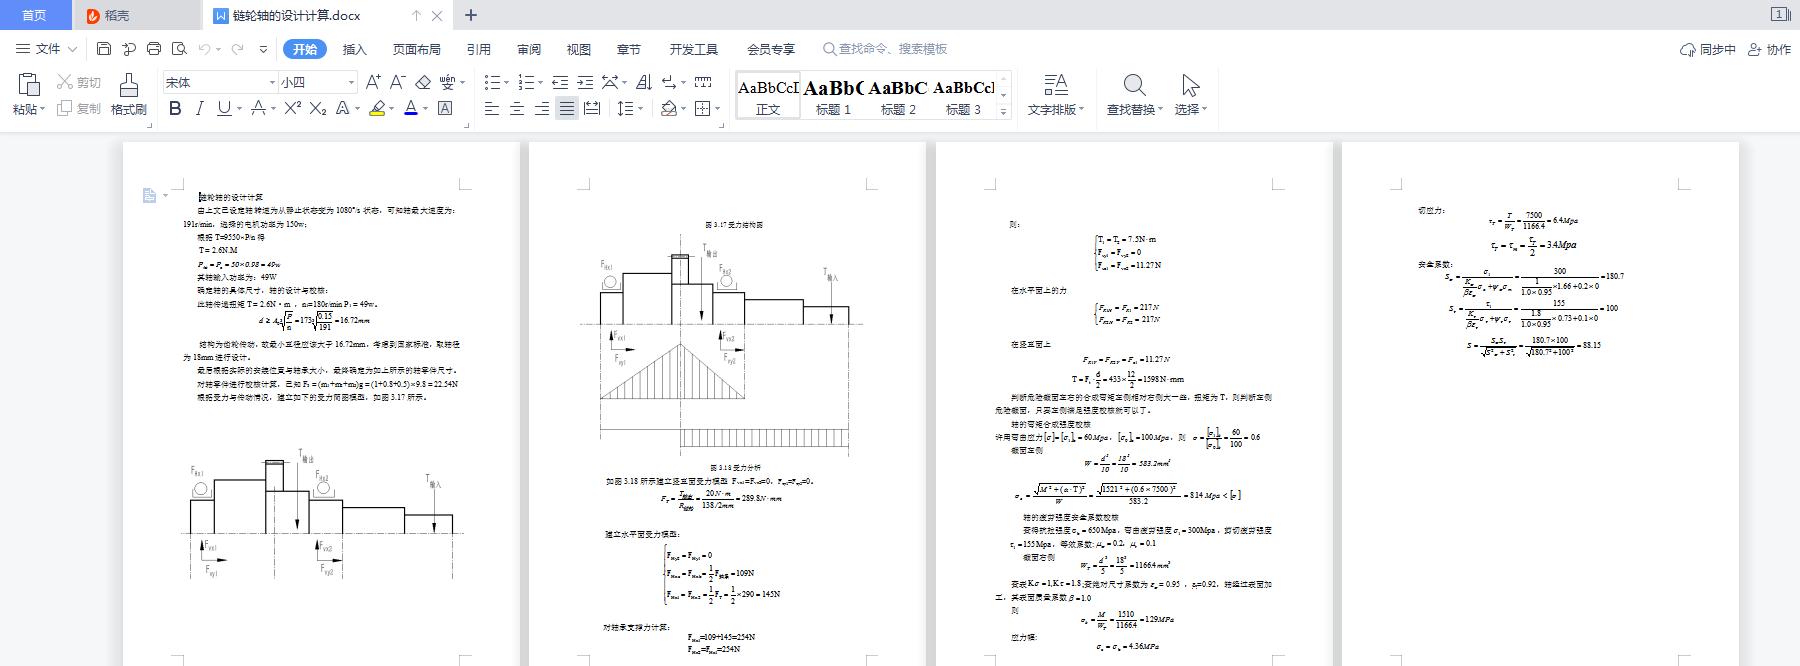
Task: Open the 首页 home tab
Action: pos(35,15)
